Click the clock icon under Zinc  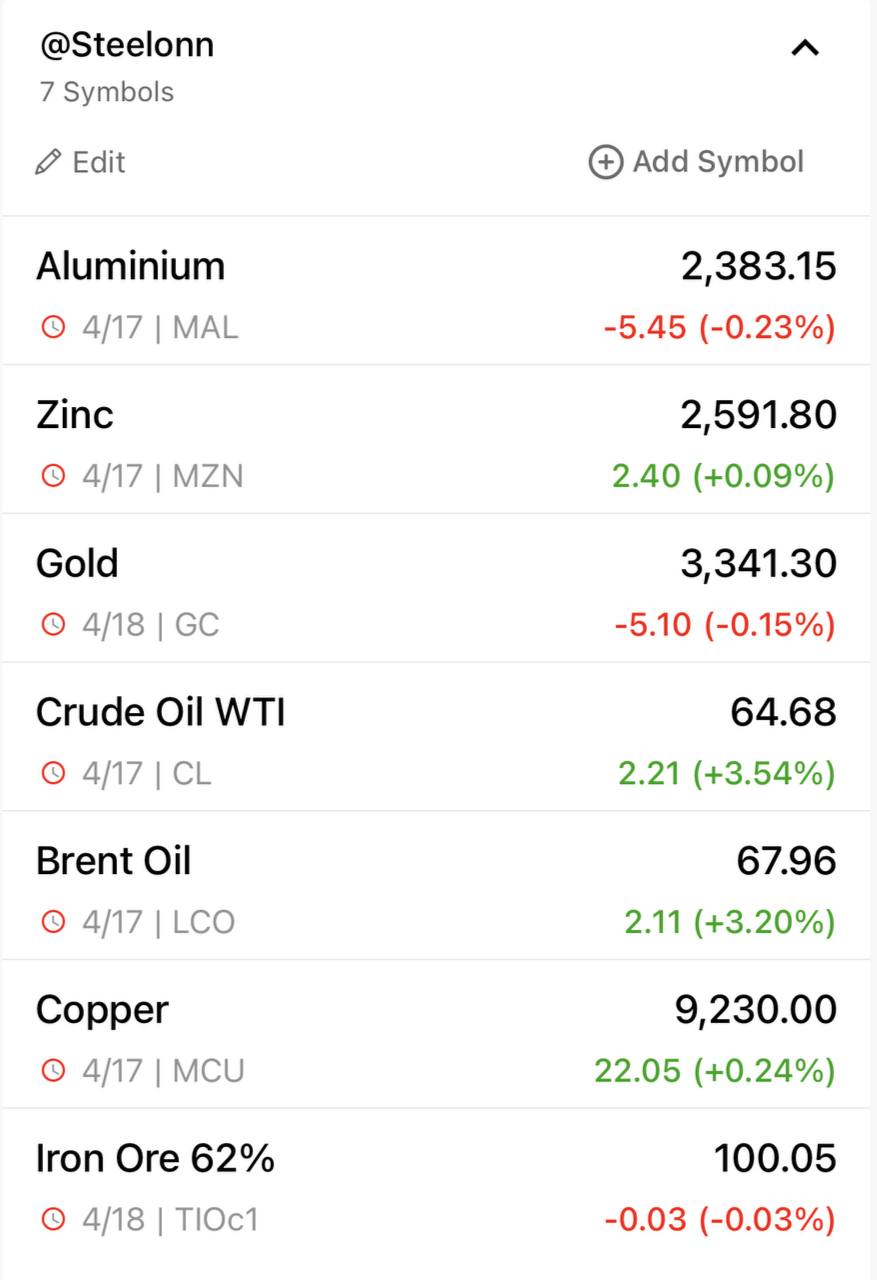(53, 476)
